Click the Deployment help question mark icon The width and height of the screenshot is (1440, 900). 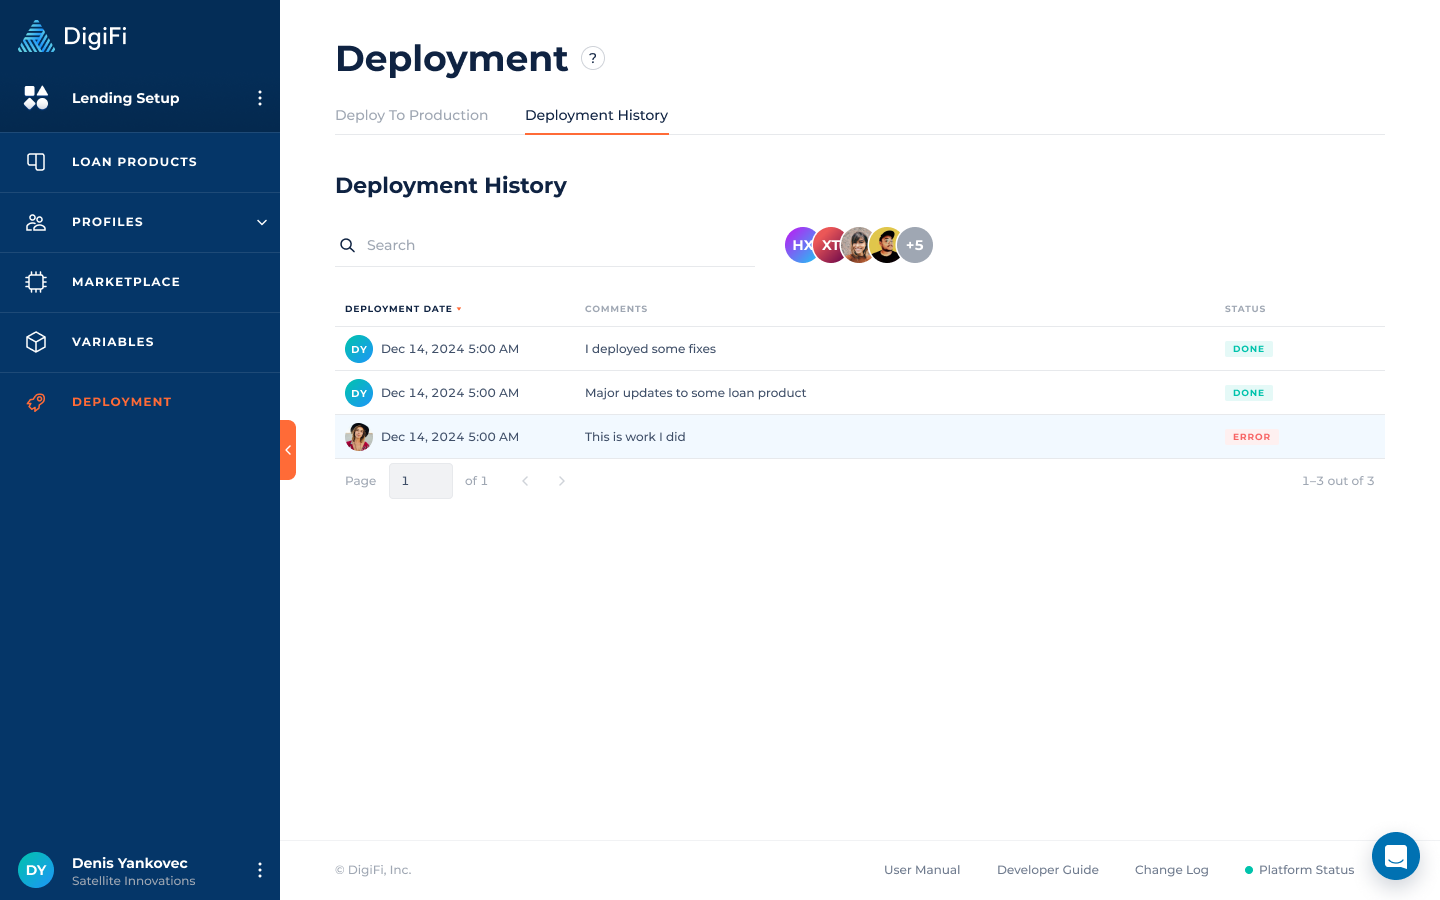click(x=593, y=58)
